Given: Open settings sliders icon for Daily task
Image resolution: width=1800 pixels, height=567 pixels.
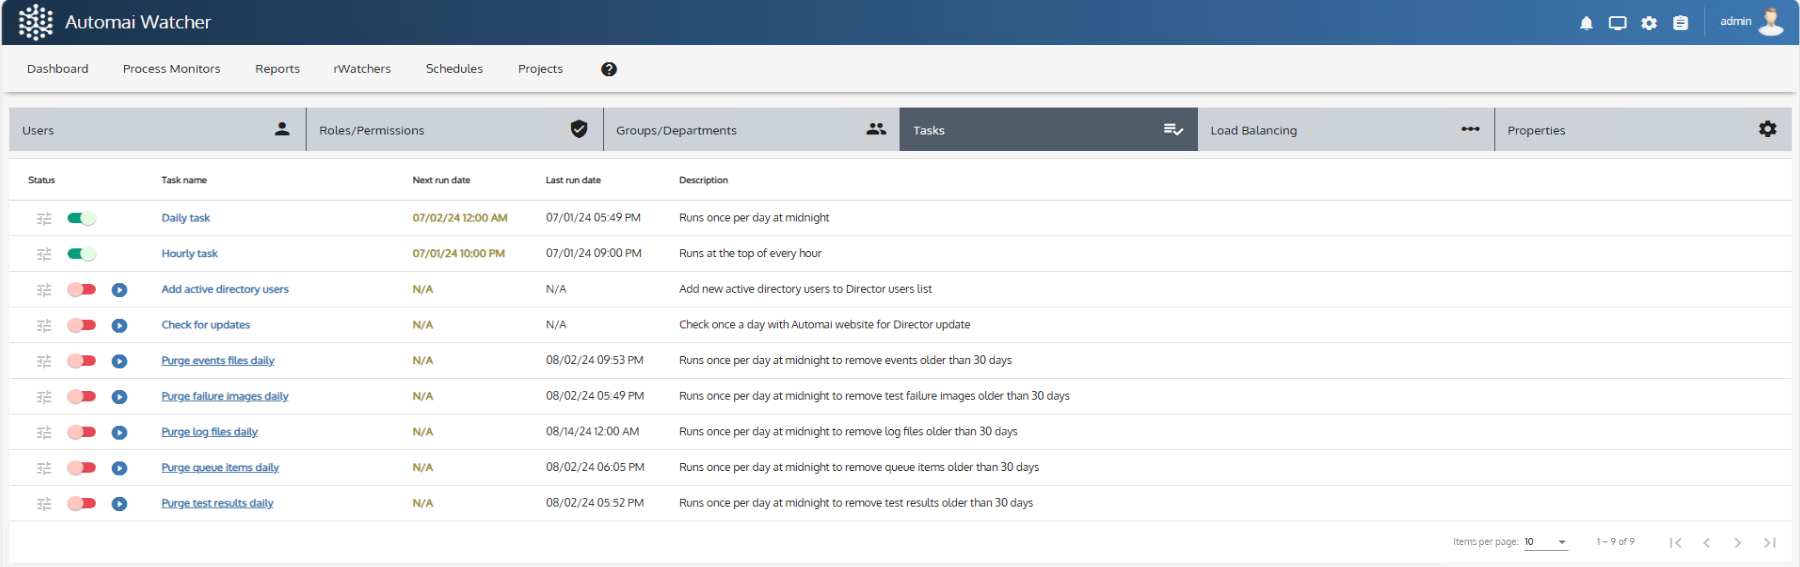Looking at the screenshot, I should (44, 218).
